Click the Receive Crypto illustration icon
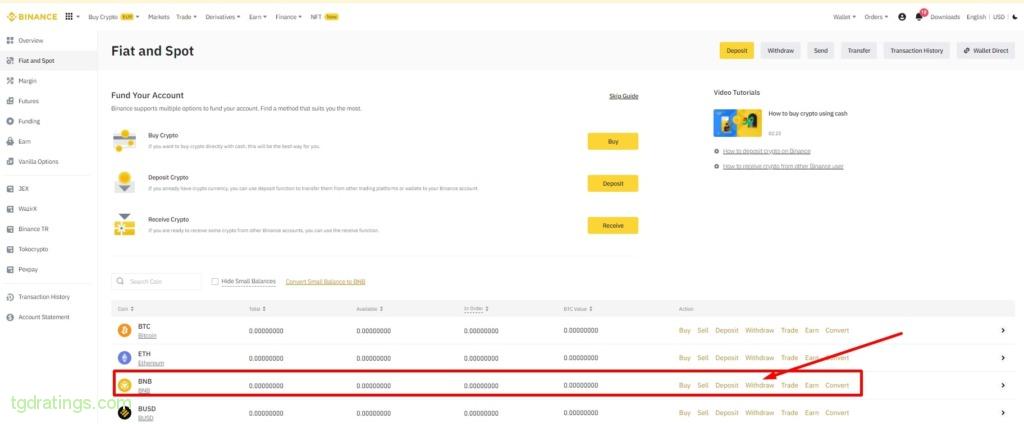 tap(124, 225)
